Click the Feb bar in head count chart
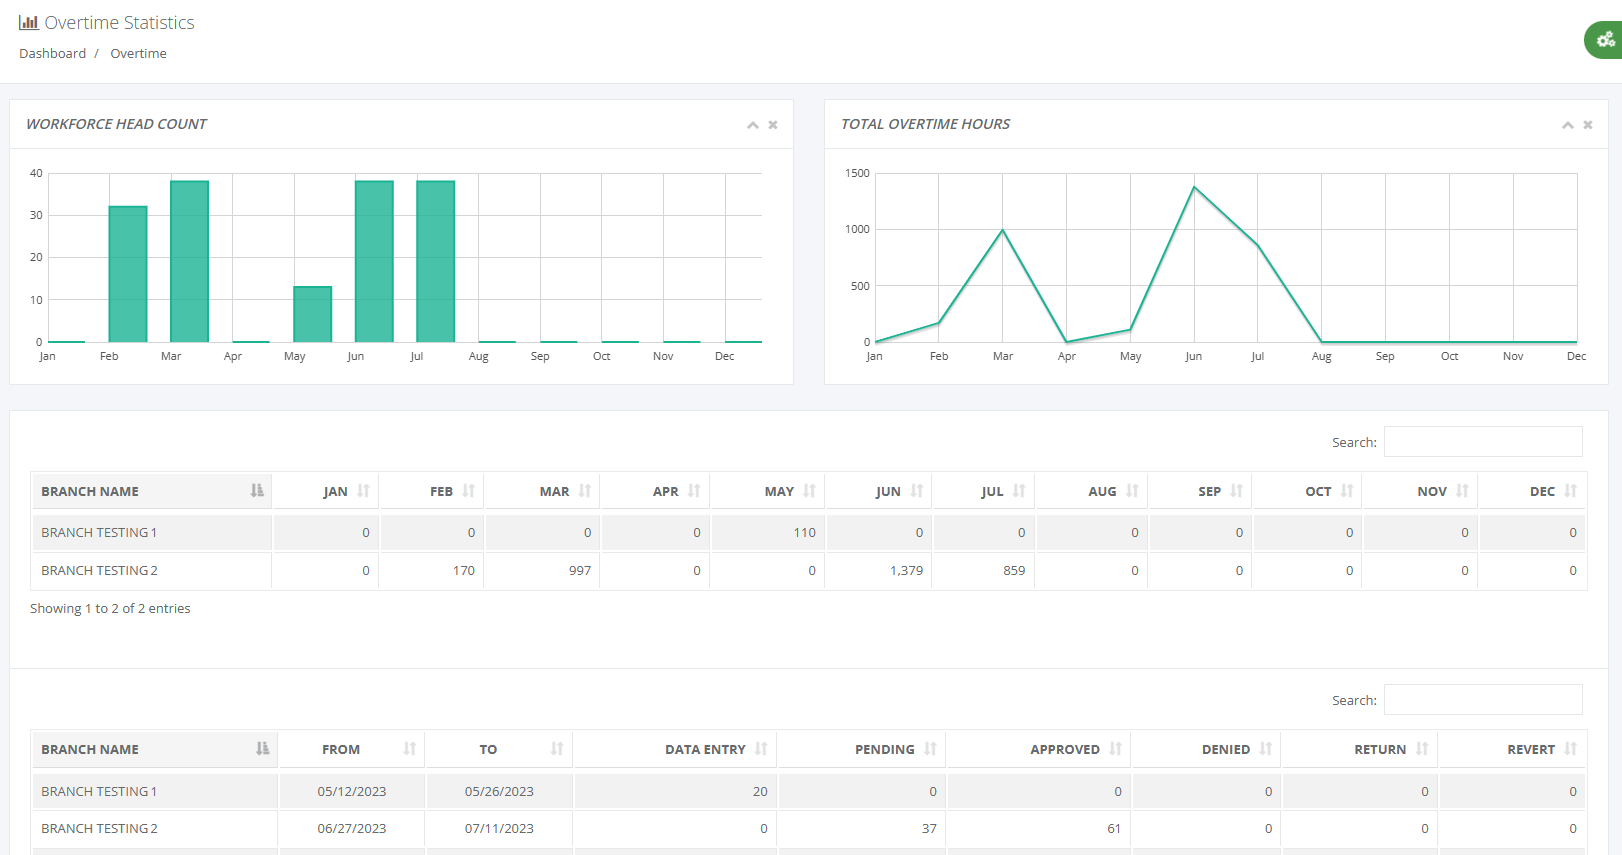The image size is (1622, 855). click(128, 274)
